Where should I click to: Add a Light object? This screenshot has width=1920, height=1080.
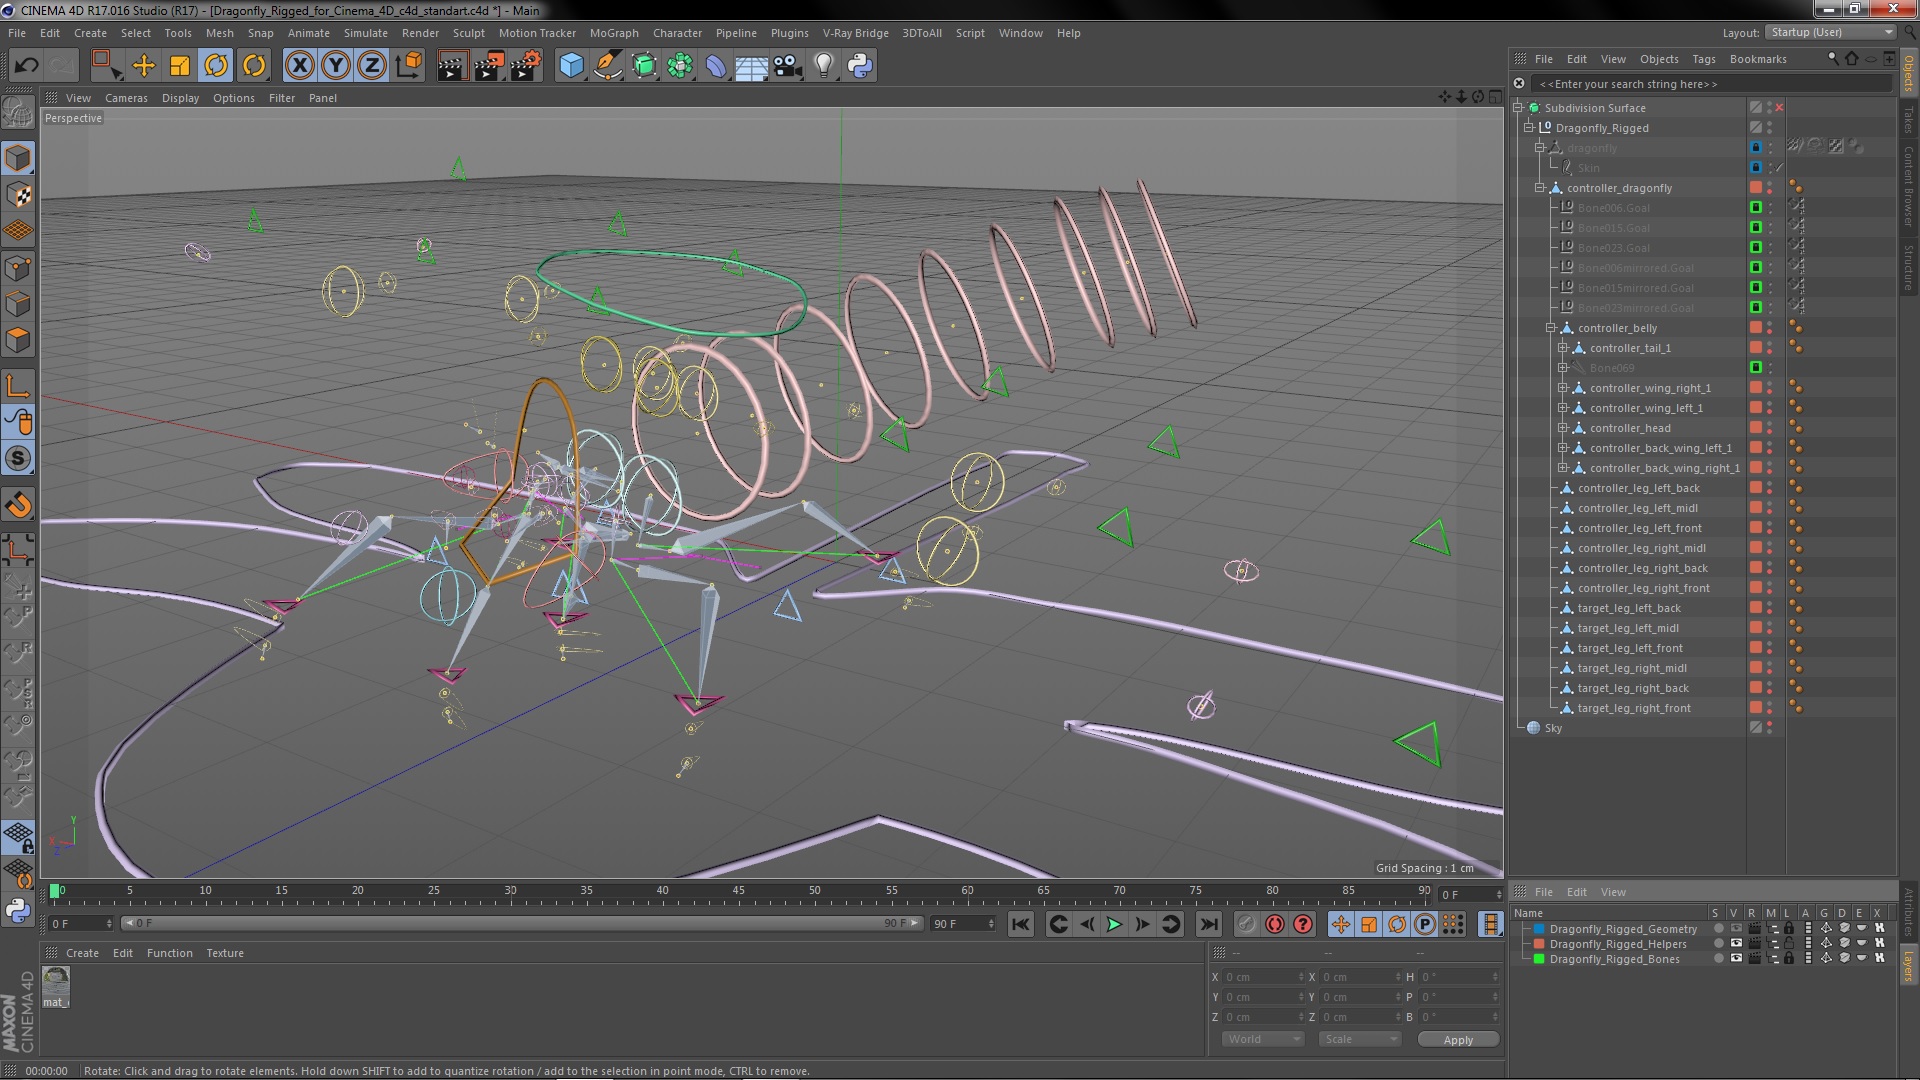click(824, 66)
